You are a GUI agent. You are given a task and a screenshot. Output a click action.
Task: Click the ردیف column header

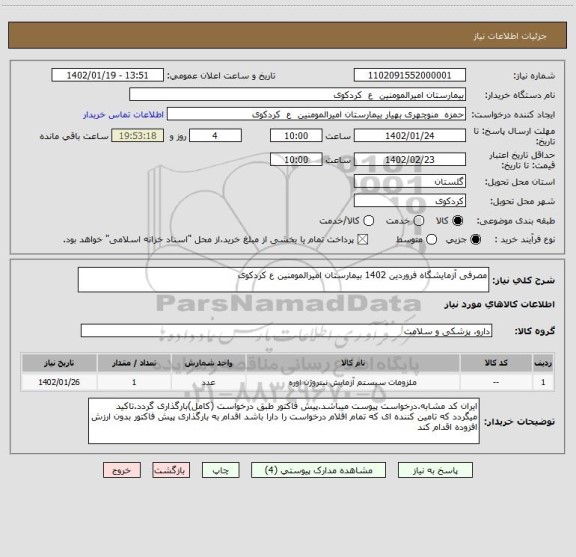coord(543,363)
